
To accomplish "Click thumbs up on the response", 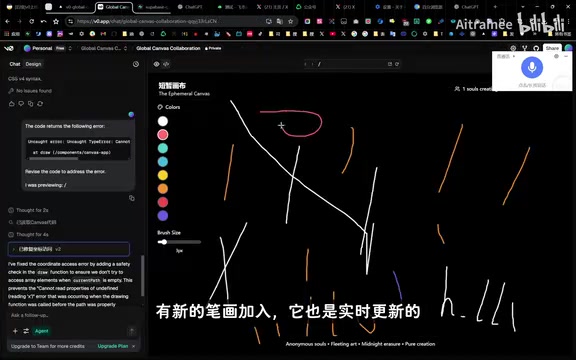I will point(12,104).
